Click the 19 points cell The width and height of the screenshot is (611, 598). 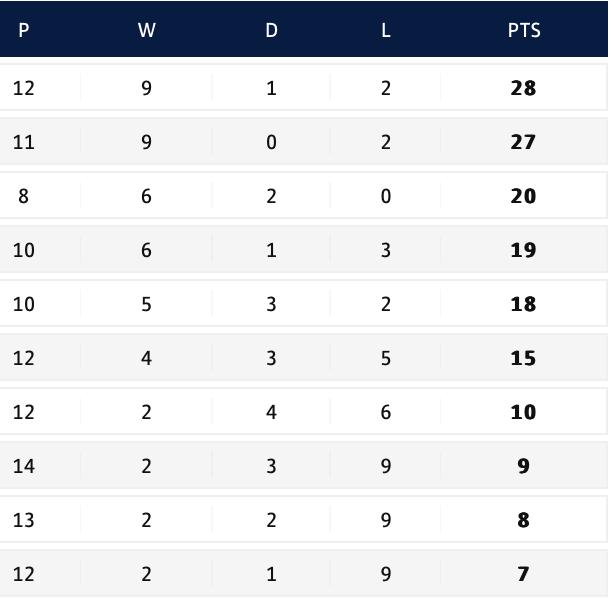523,250
